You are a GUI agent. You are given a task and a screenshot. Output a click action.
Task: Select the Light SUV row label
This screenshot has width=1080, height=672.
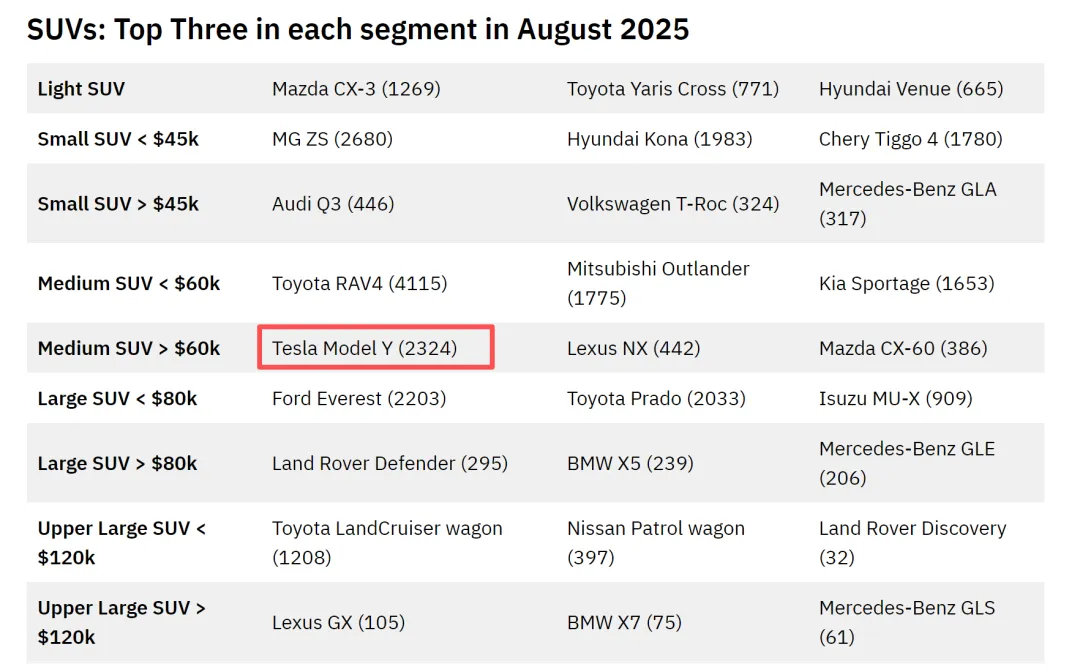point(81,89)
